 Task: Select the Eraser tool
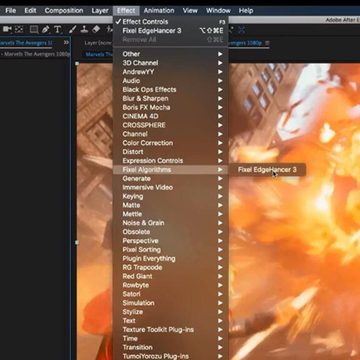[96, 30]
